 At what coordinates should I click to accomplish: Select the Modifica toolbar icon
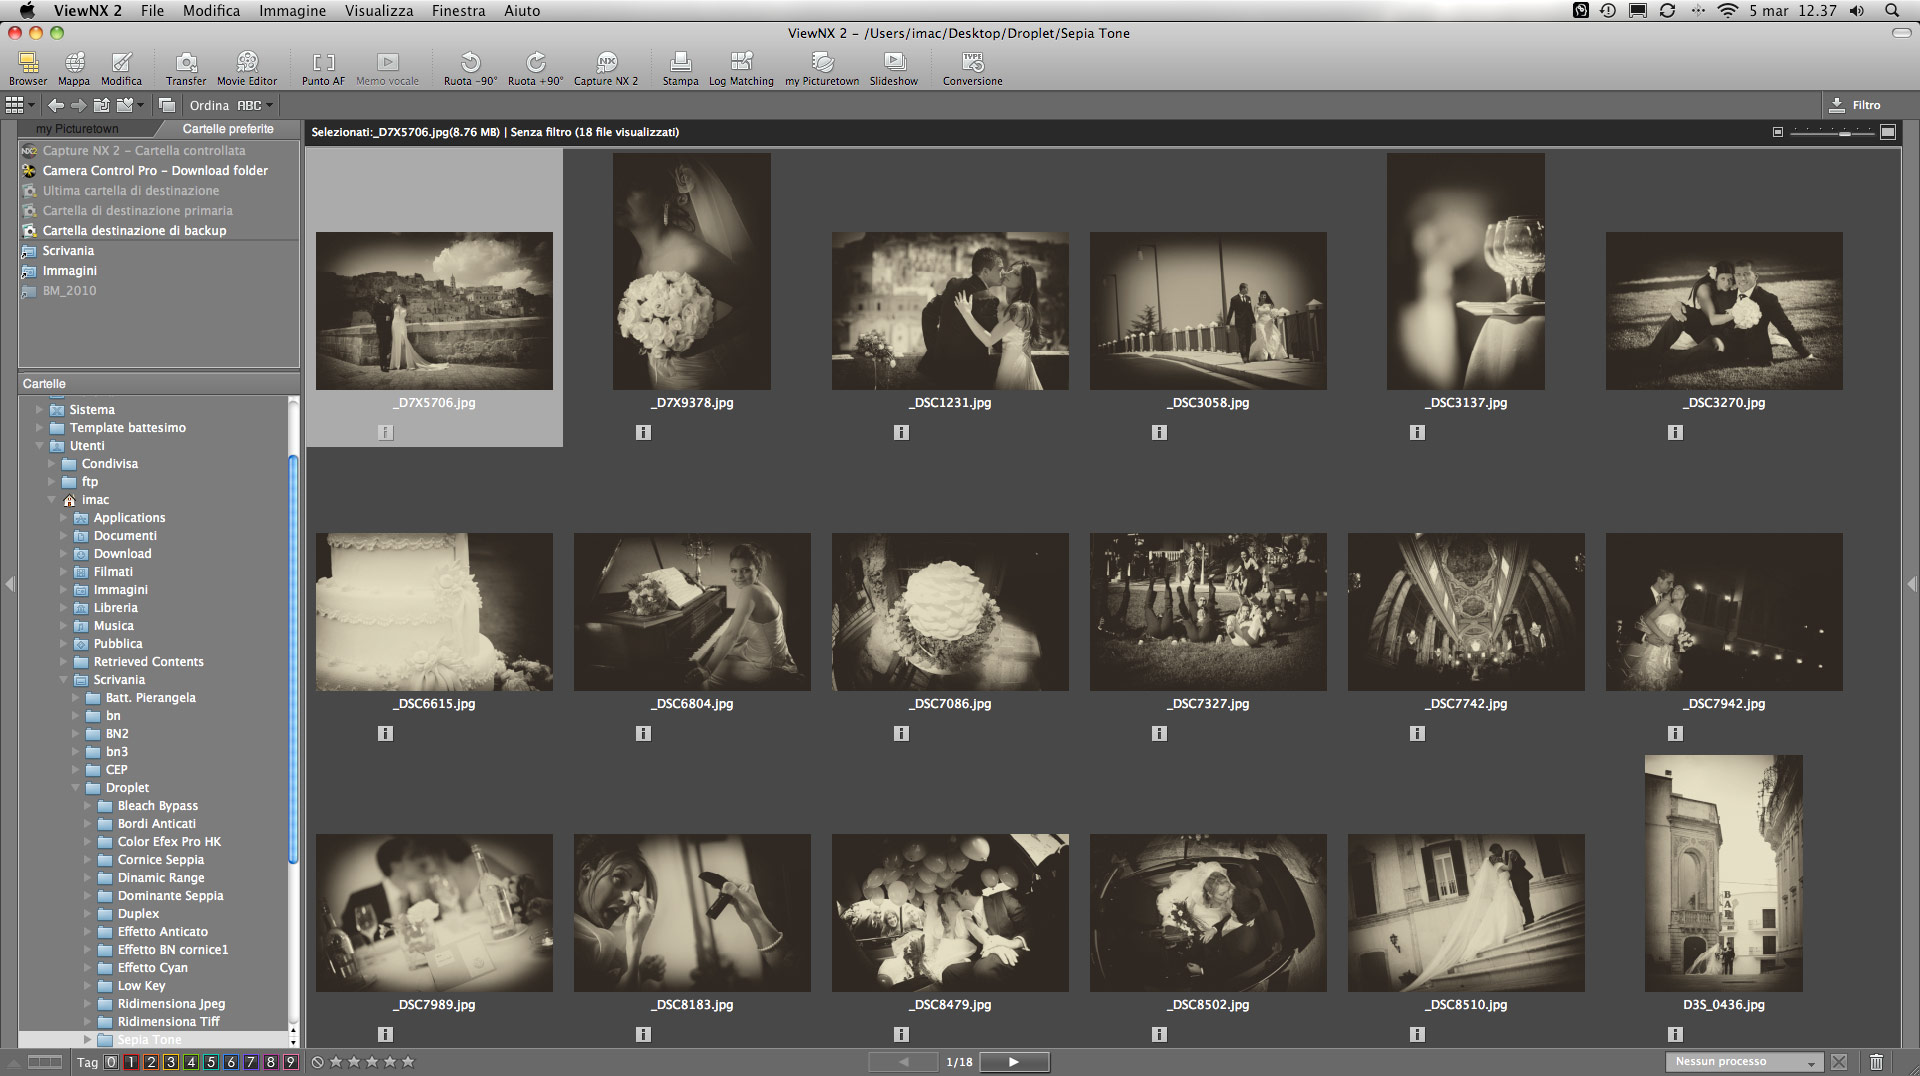click(x=121, y=69)
